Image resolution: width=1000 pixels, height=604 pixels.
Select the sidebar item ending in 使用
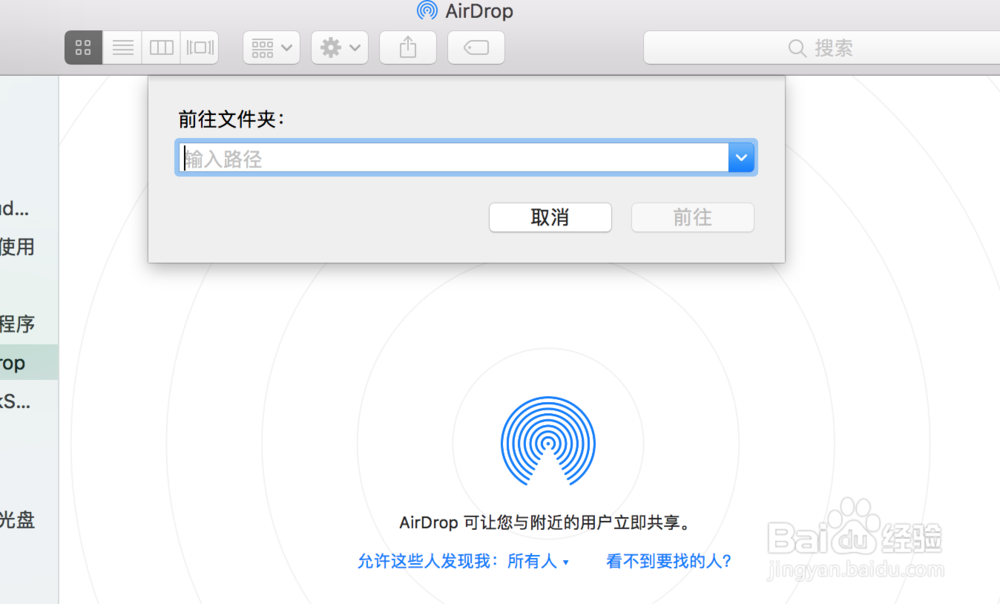pyautogui.click(x=29, y=247)
